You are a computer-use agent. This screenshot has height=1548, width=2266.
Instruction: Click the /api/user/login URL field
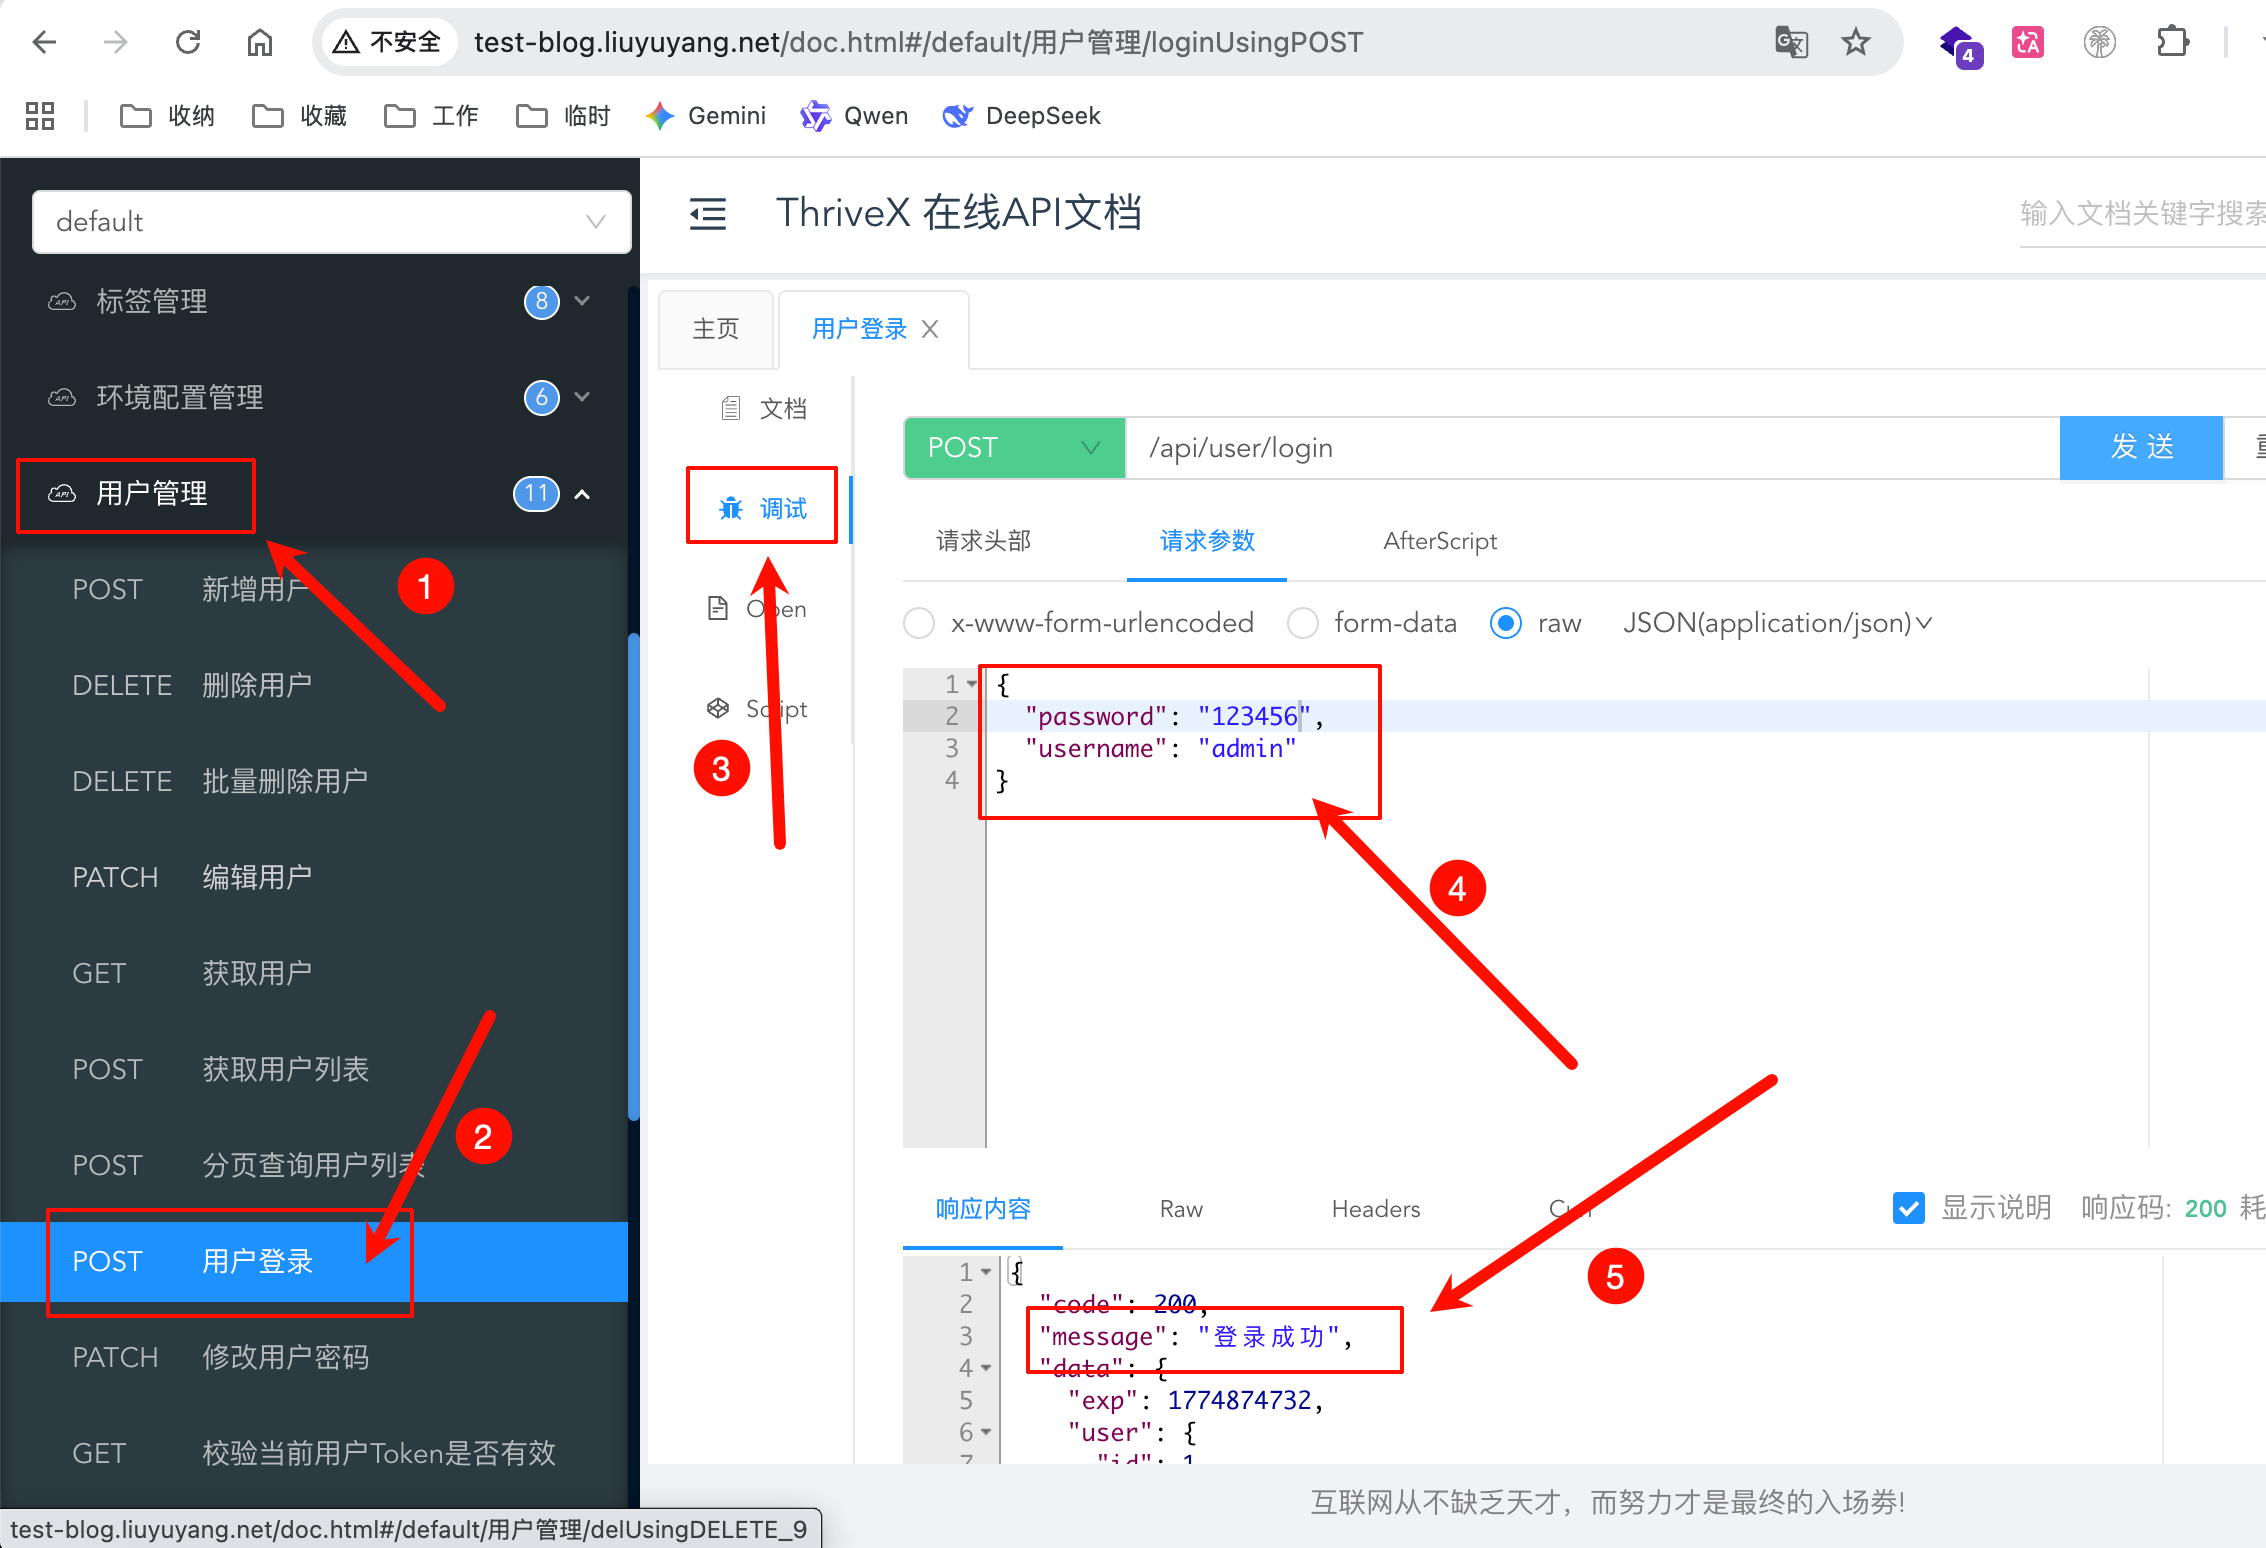pos(1590,448)
